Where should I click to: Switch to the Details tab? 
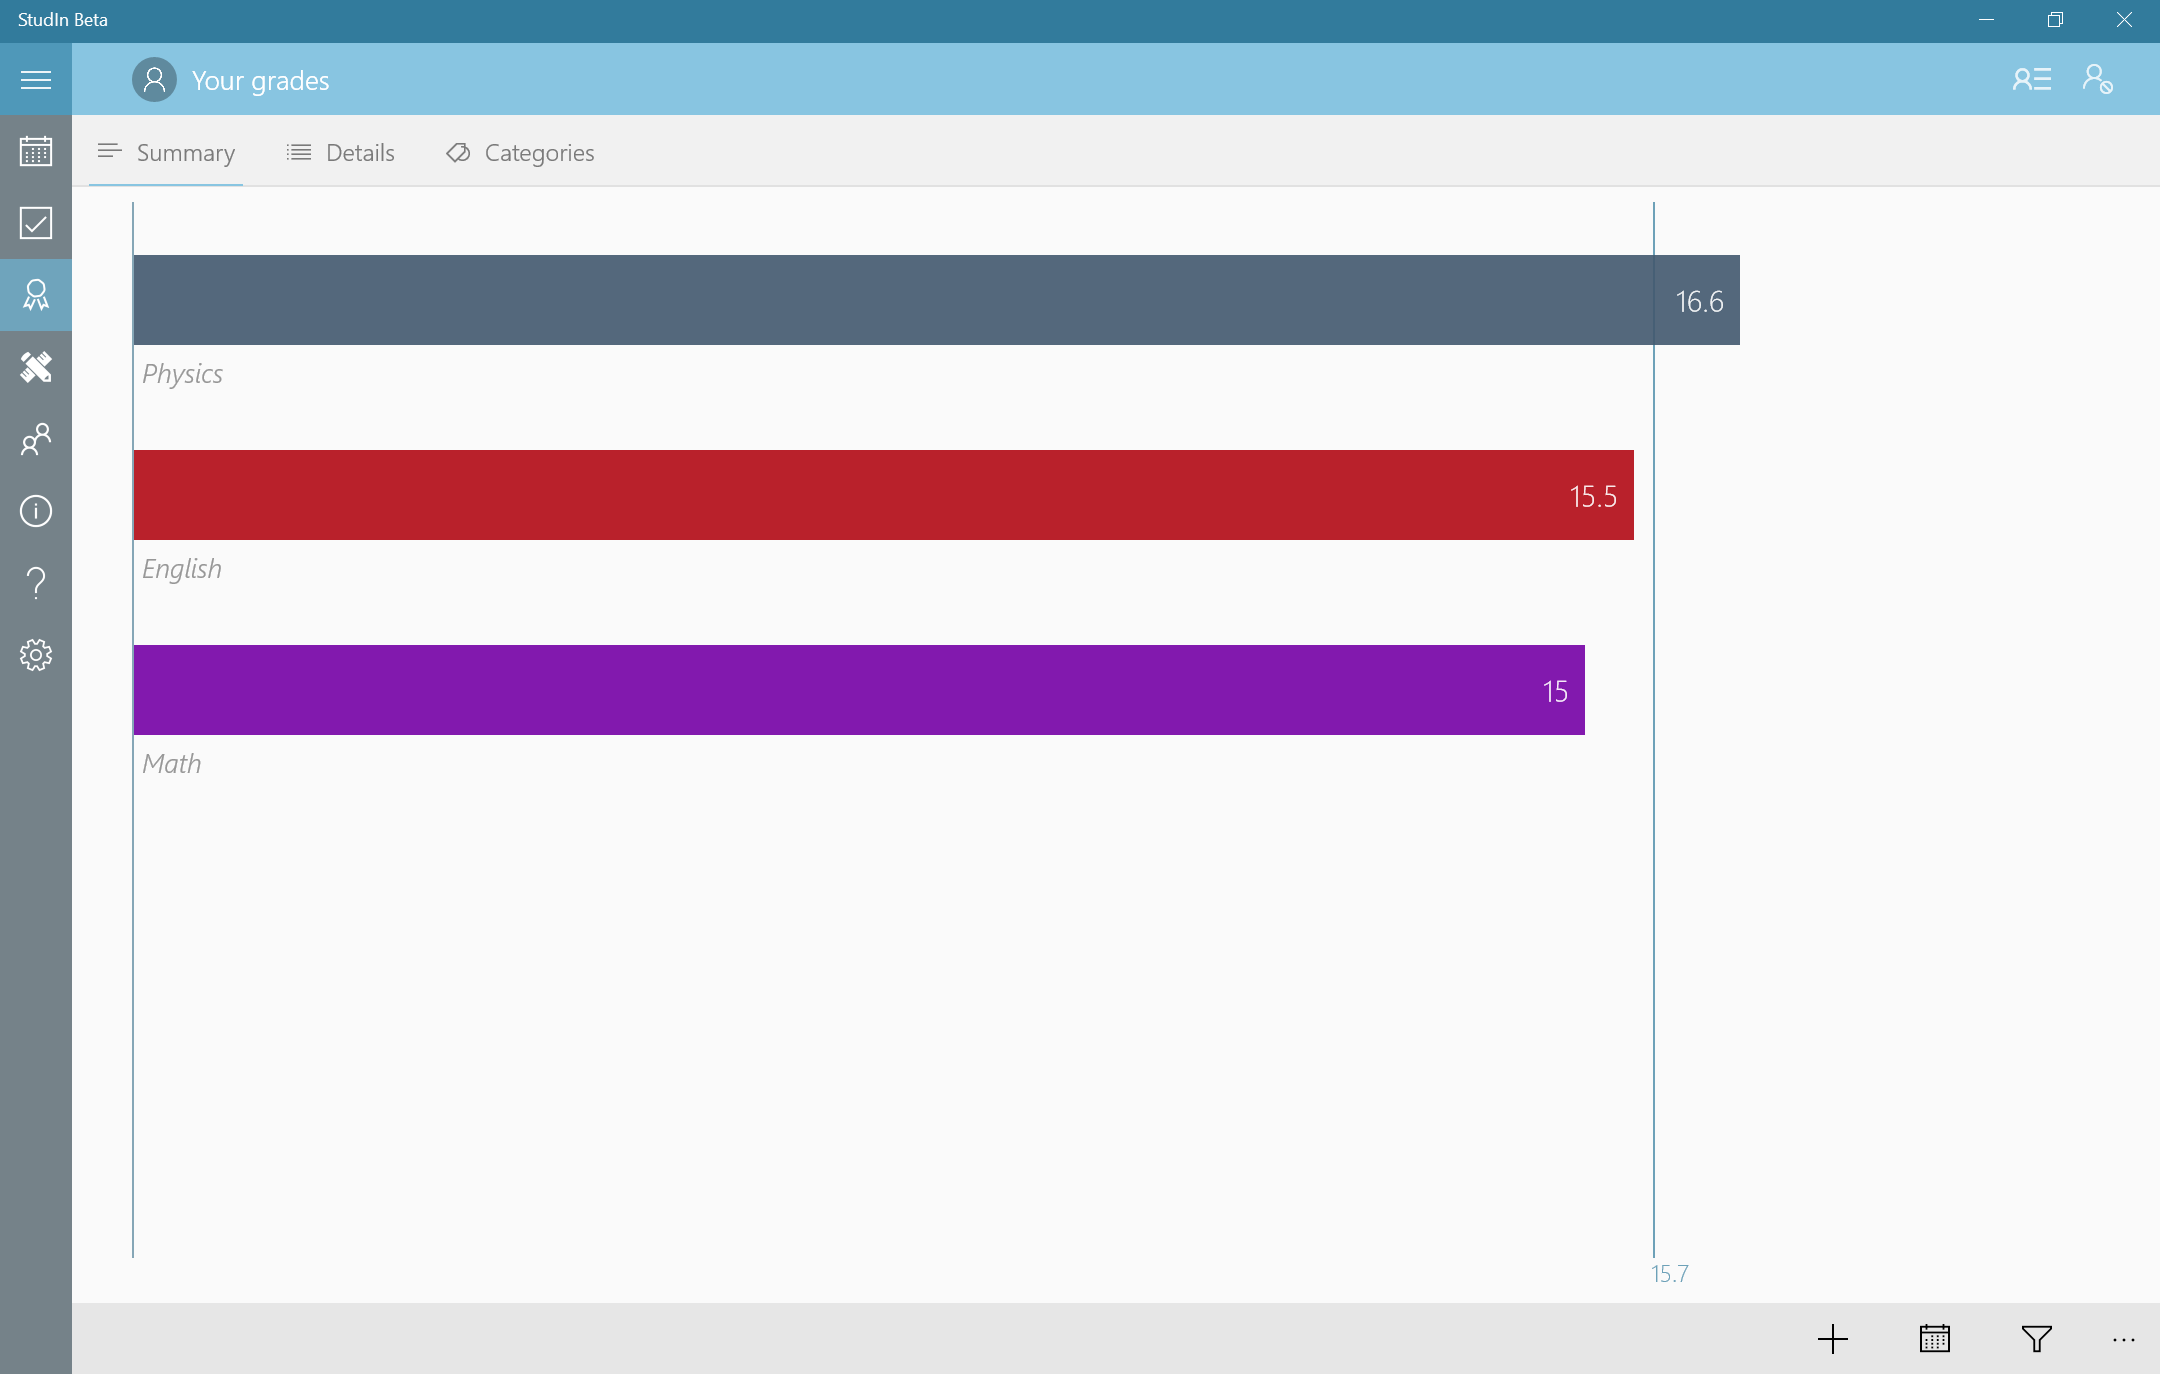341,153
